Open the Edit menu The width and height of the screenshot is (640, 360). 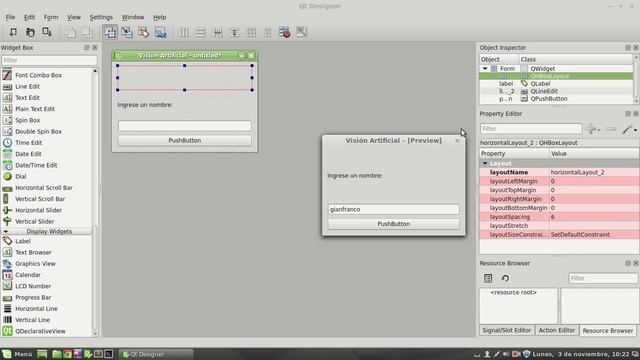click(x=29, y=17)
